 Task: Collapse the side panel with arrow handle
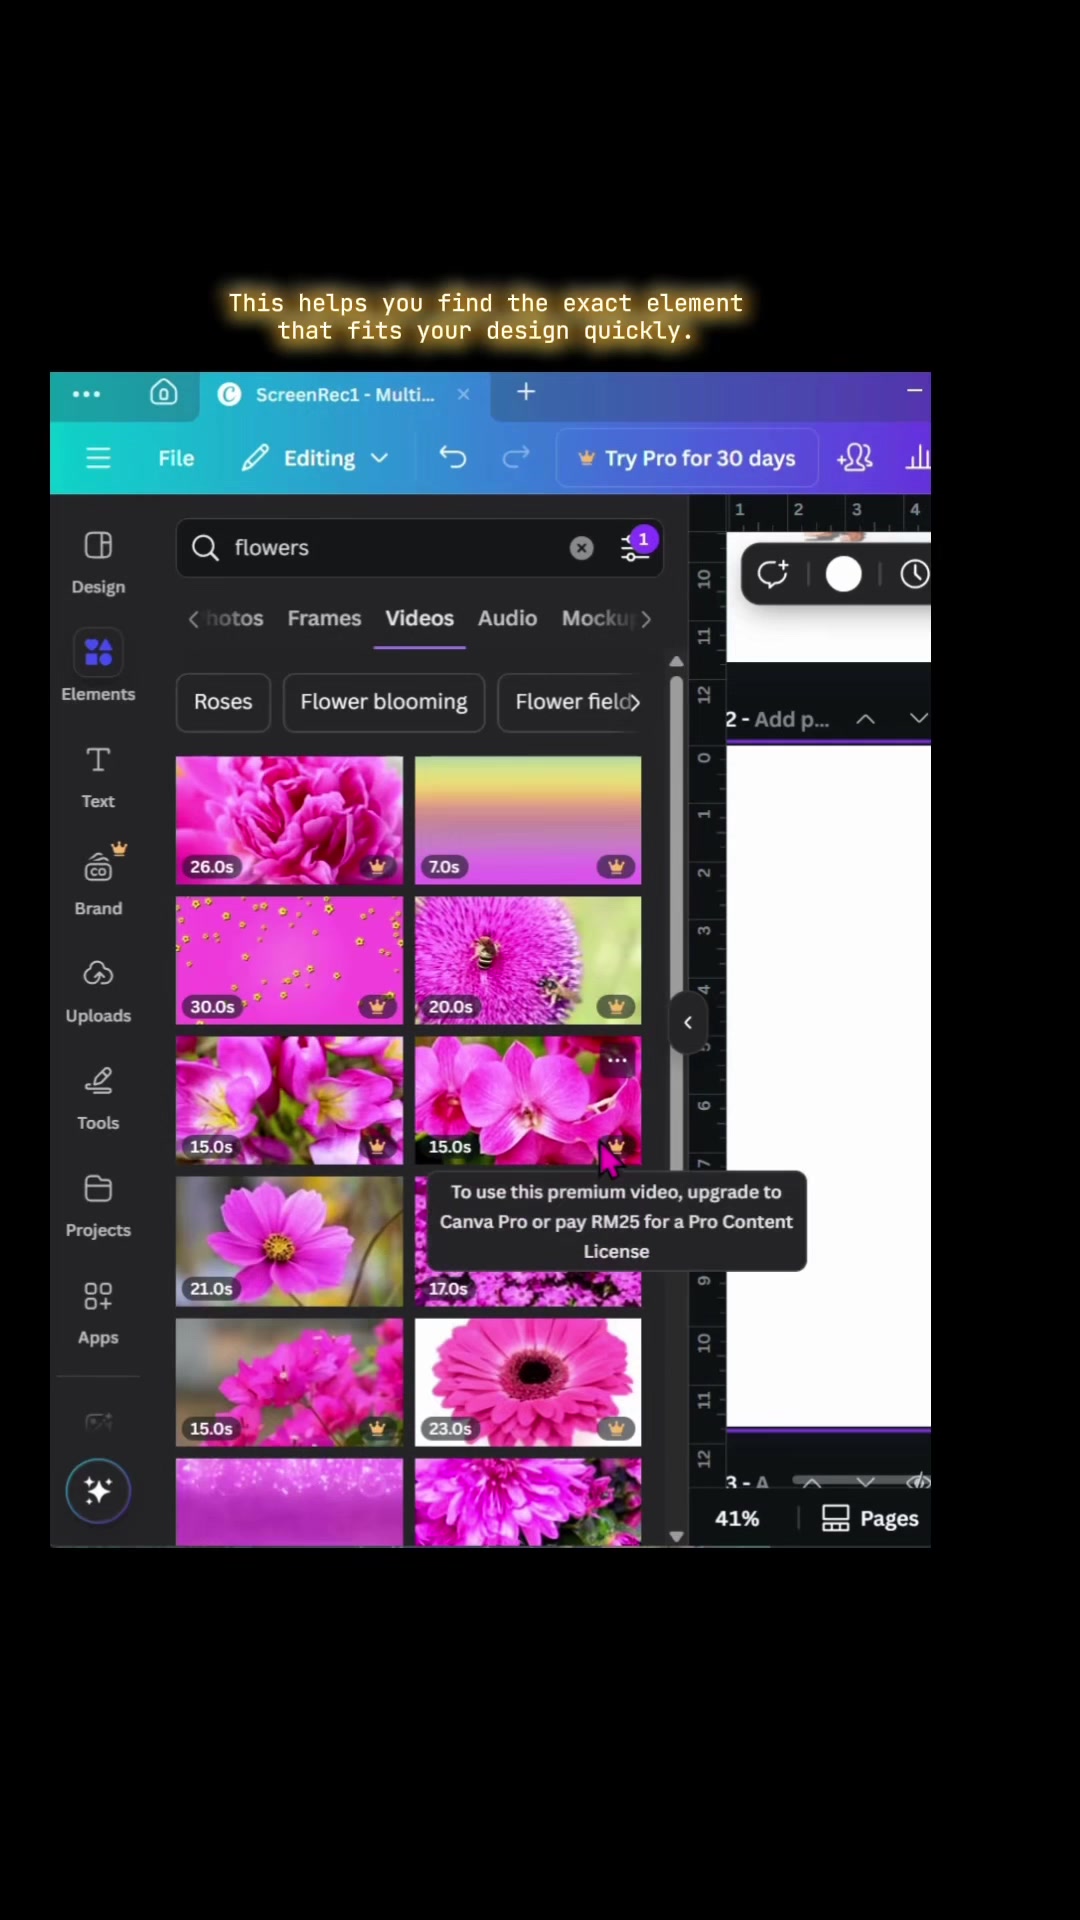tap(688, 1022)
